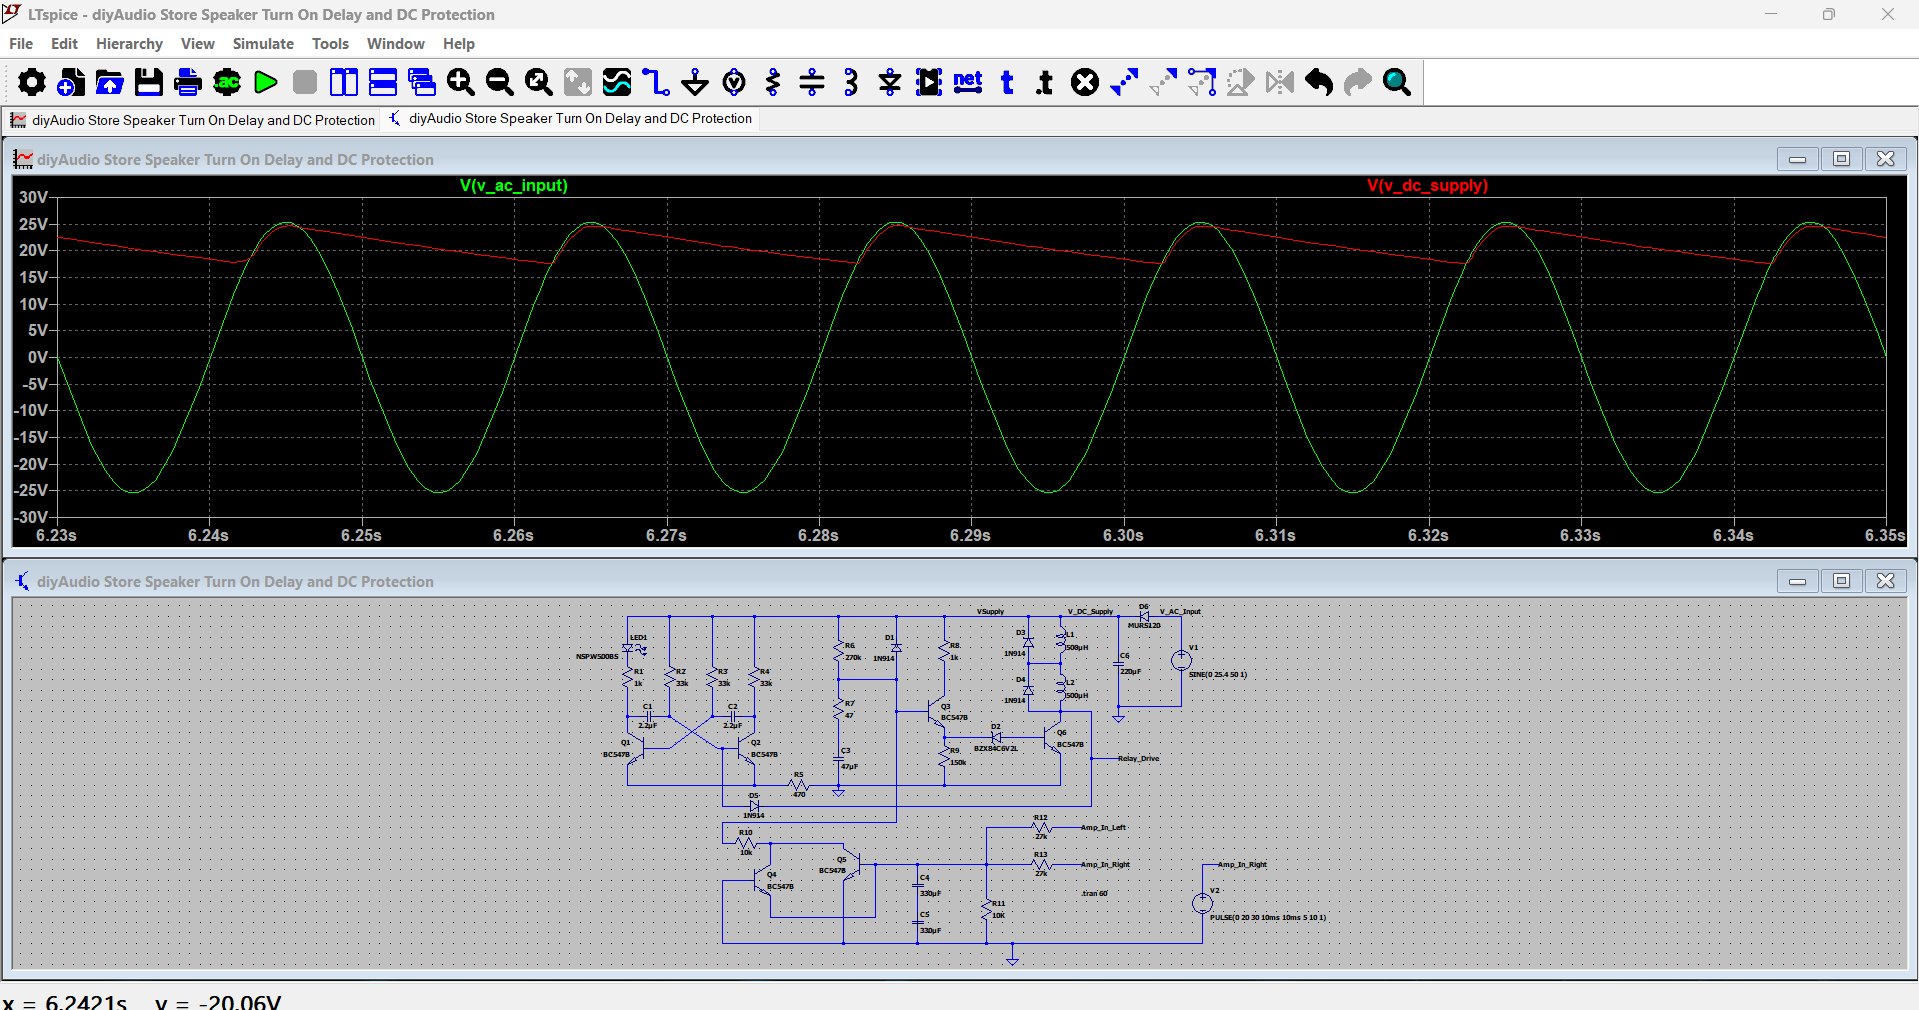Select the Capacitor tool
1919x1010 pixels.
click(x=812, y=82)
